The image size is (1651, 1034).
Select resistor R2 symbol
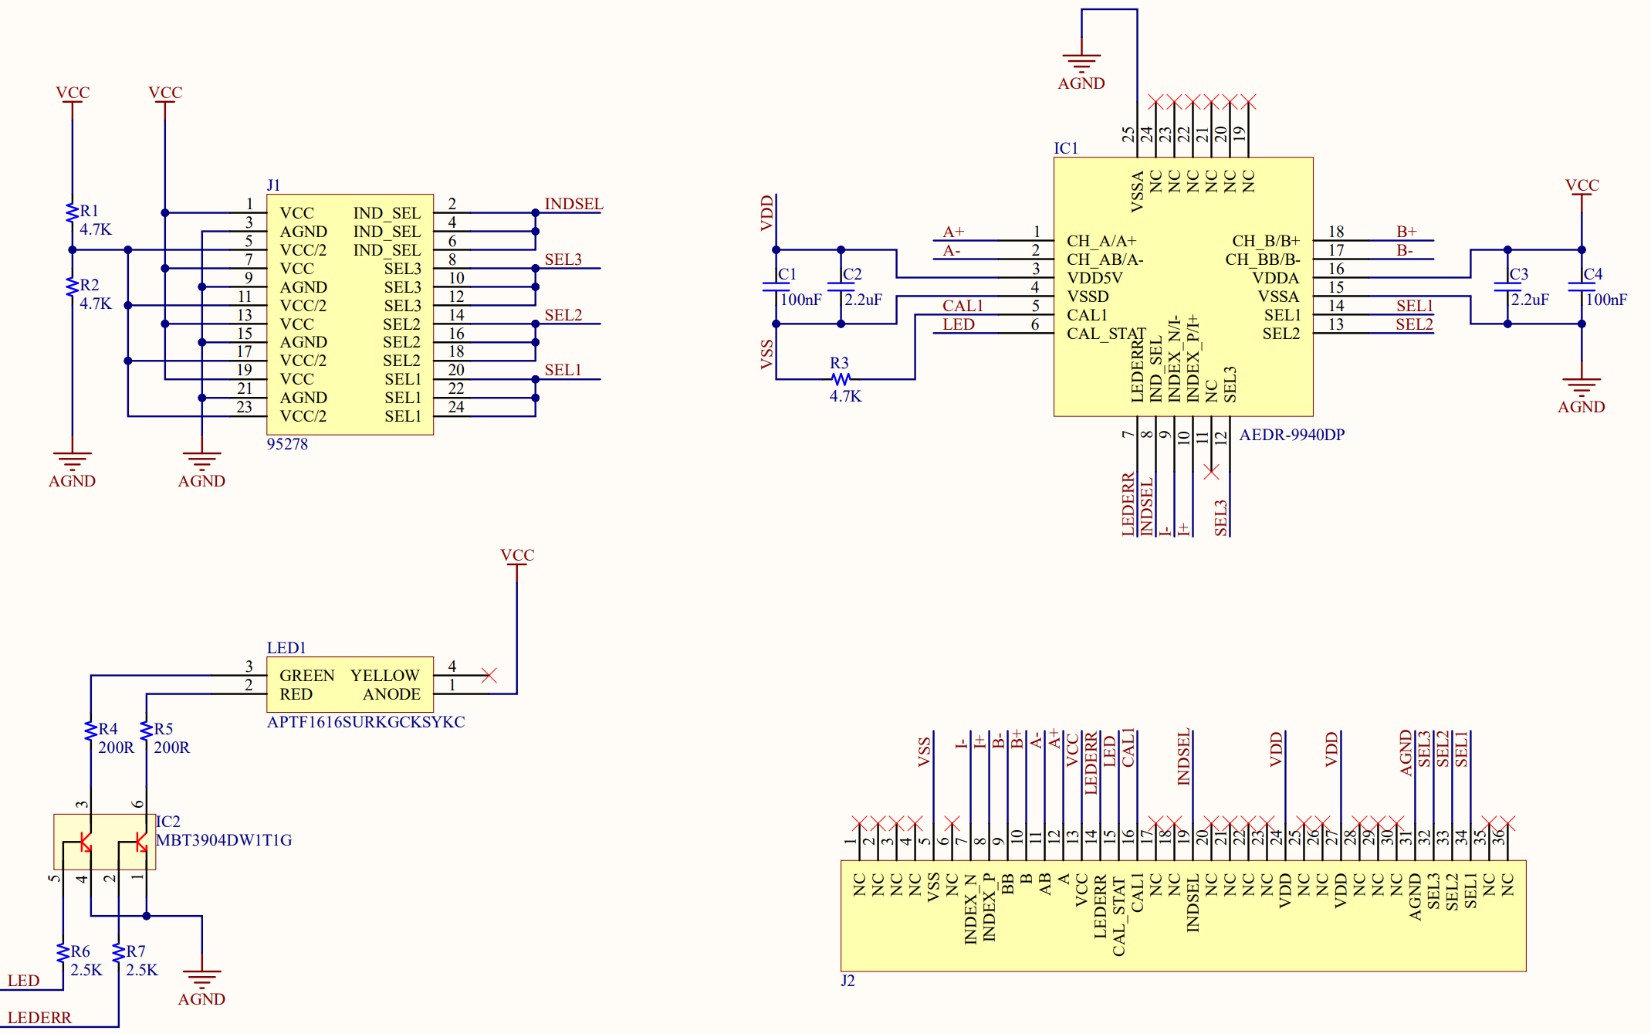point(72,287)
